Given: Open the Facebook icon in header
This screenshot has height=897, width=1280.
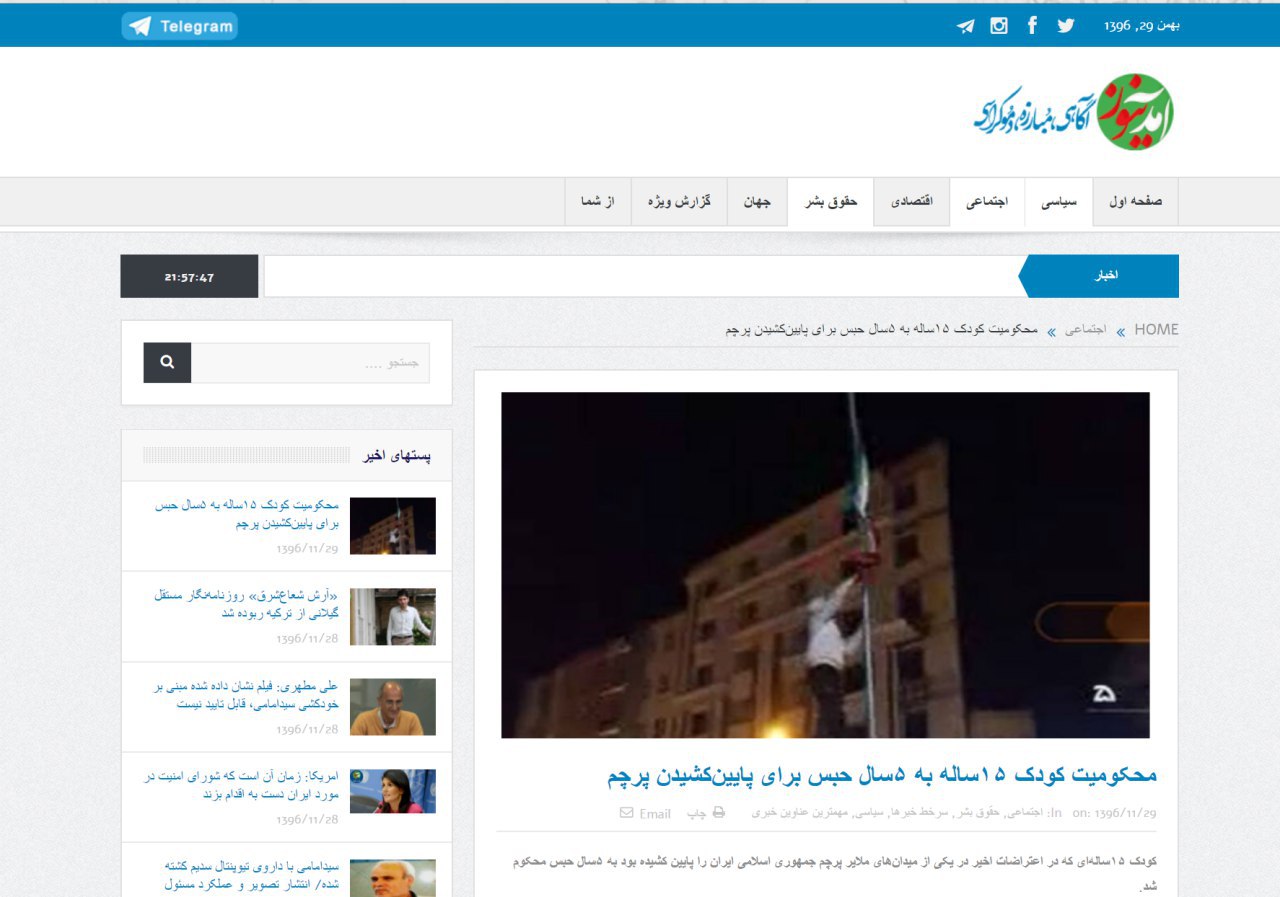Looking at the screenshot, I should [1032, 26].
